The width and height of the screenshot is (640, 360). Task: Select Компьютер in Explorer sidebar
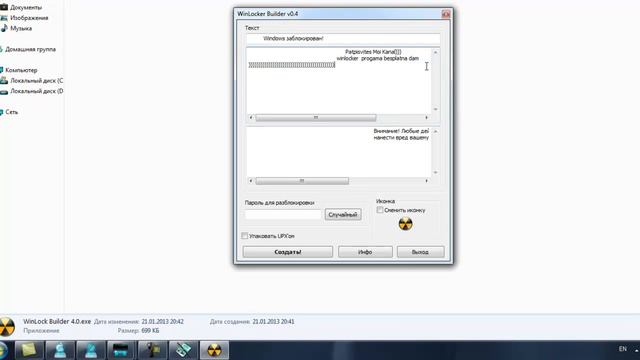[21, 70]
